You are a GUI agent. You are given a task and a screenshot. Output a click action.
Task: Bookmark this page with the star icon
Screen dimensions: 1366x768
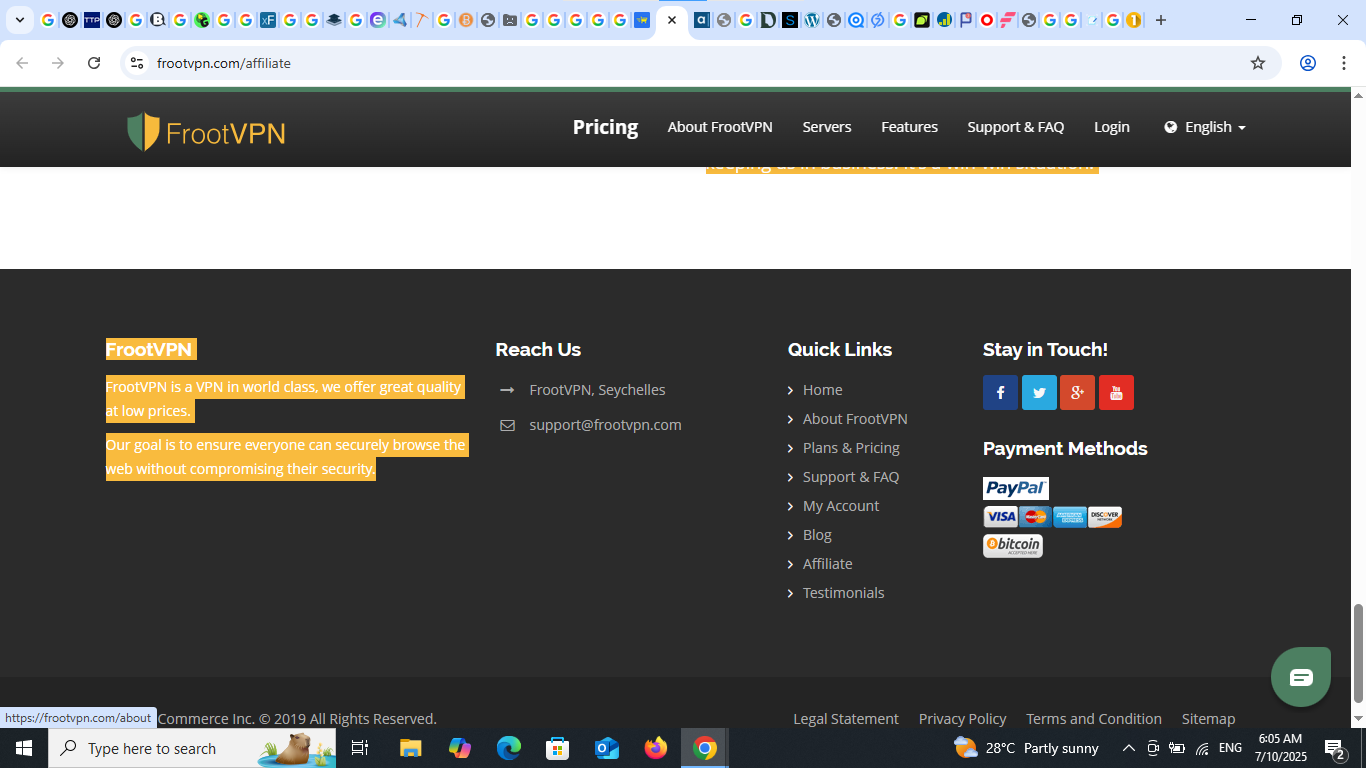(x=1258, y=63)
